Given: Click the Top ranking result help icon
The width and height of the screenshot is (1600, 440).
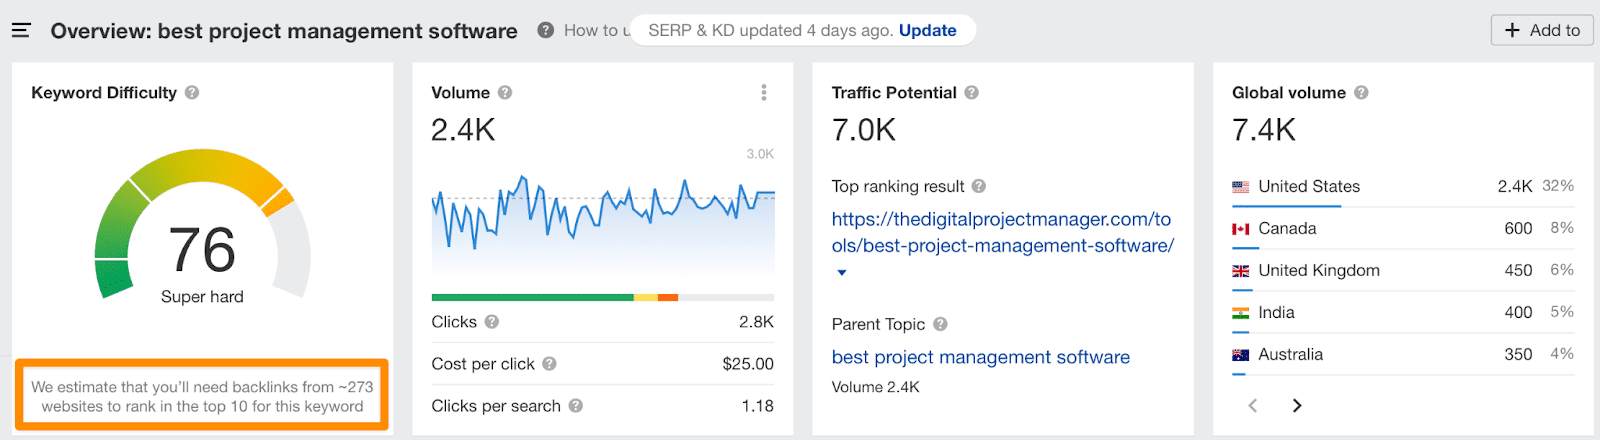Looking at the screenshot, I should (x=979, y=186).
